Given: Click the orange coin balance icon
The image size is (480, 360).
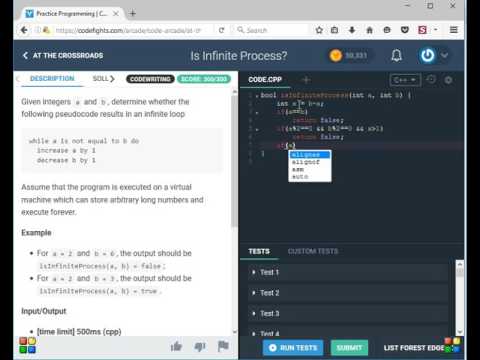Looking at the screenshot, I should point(336,55).
